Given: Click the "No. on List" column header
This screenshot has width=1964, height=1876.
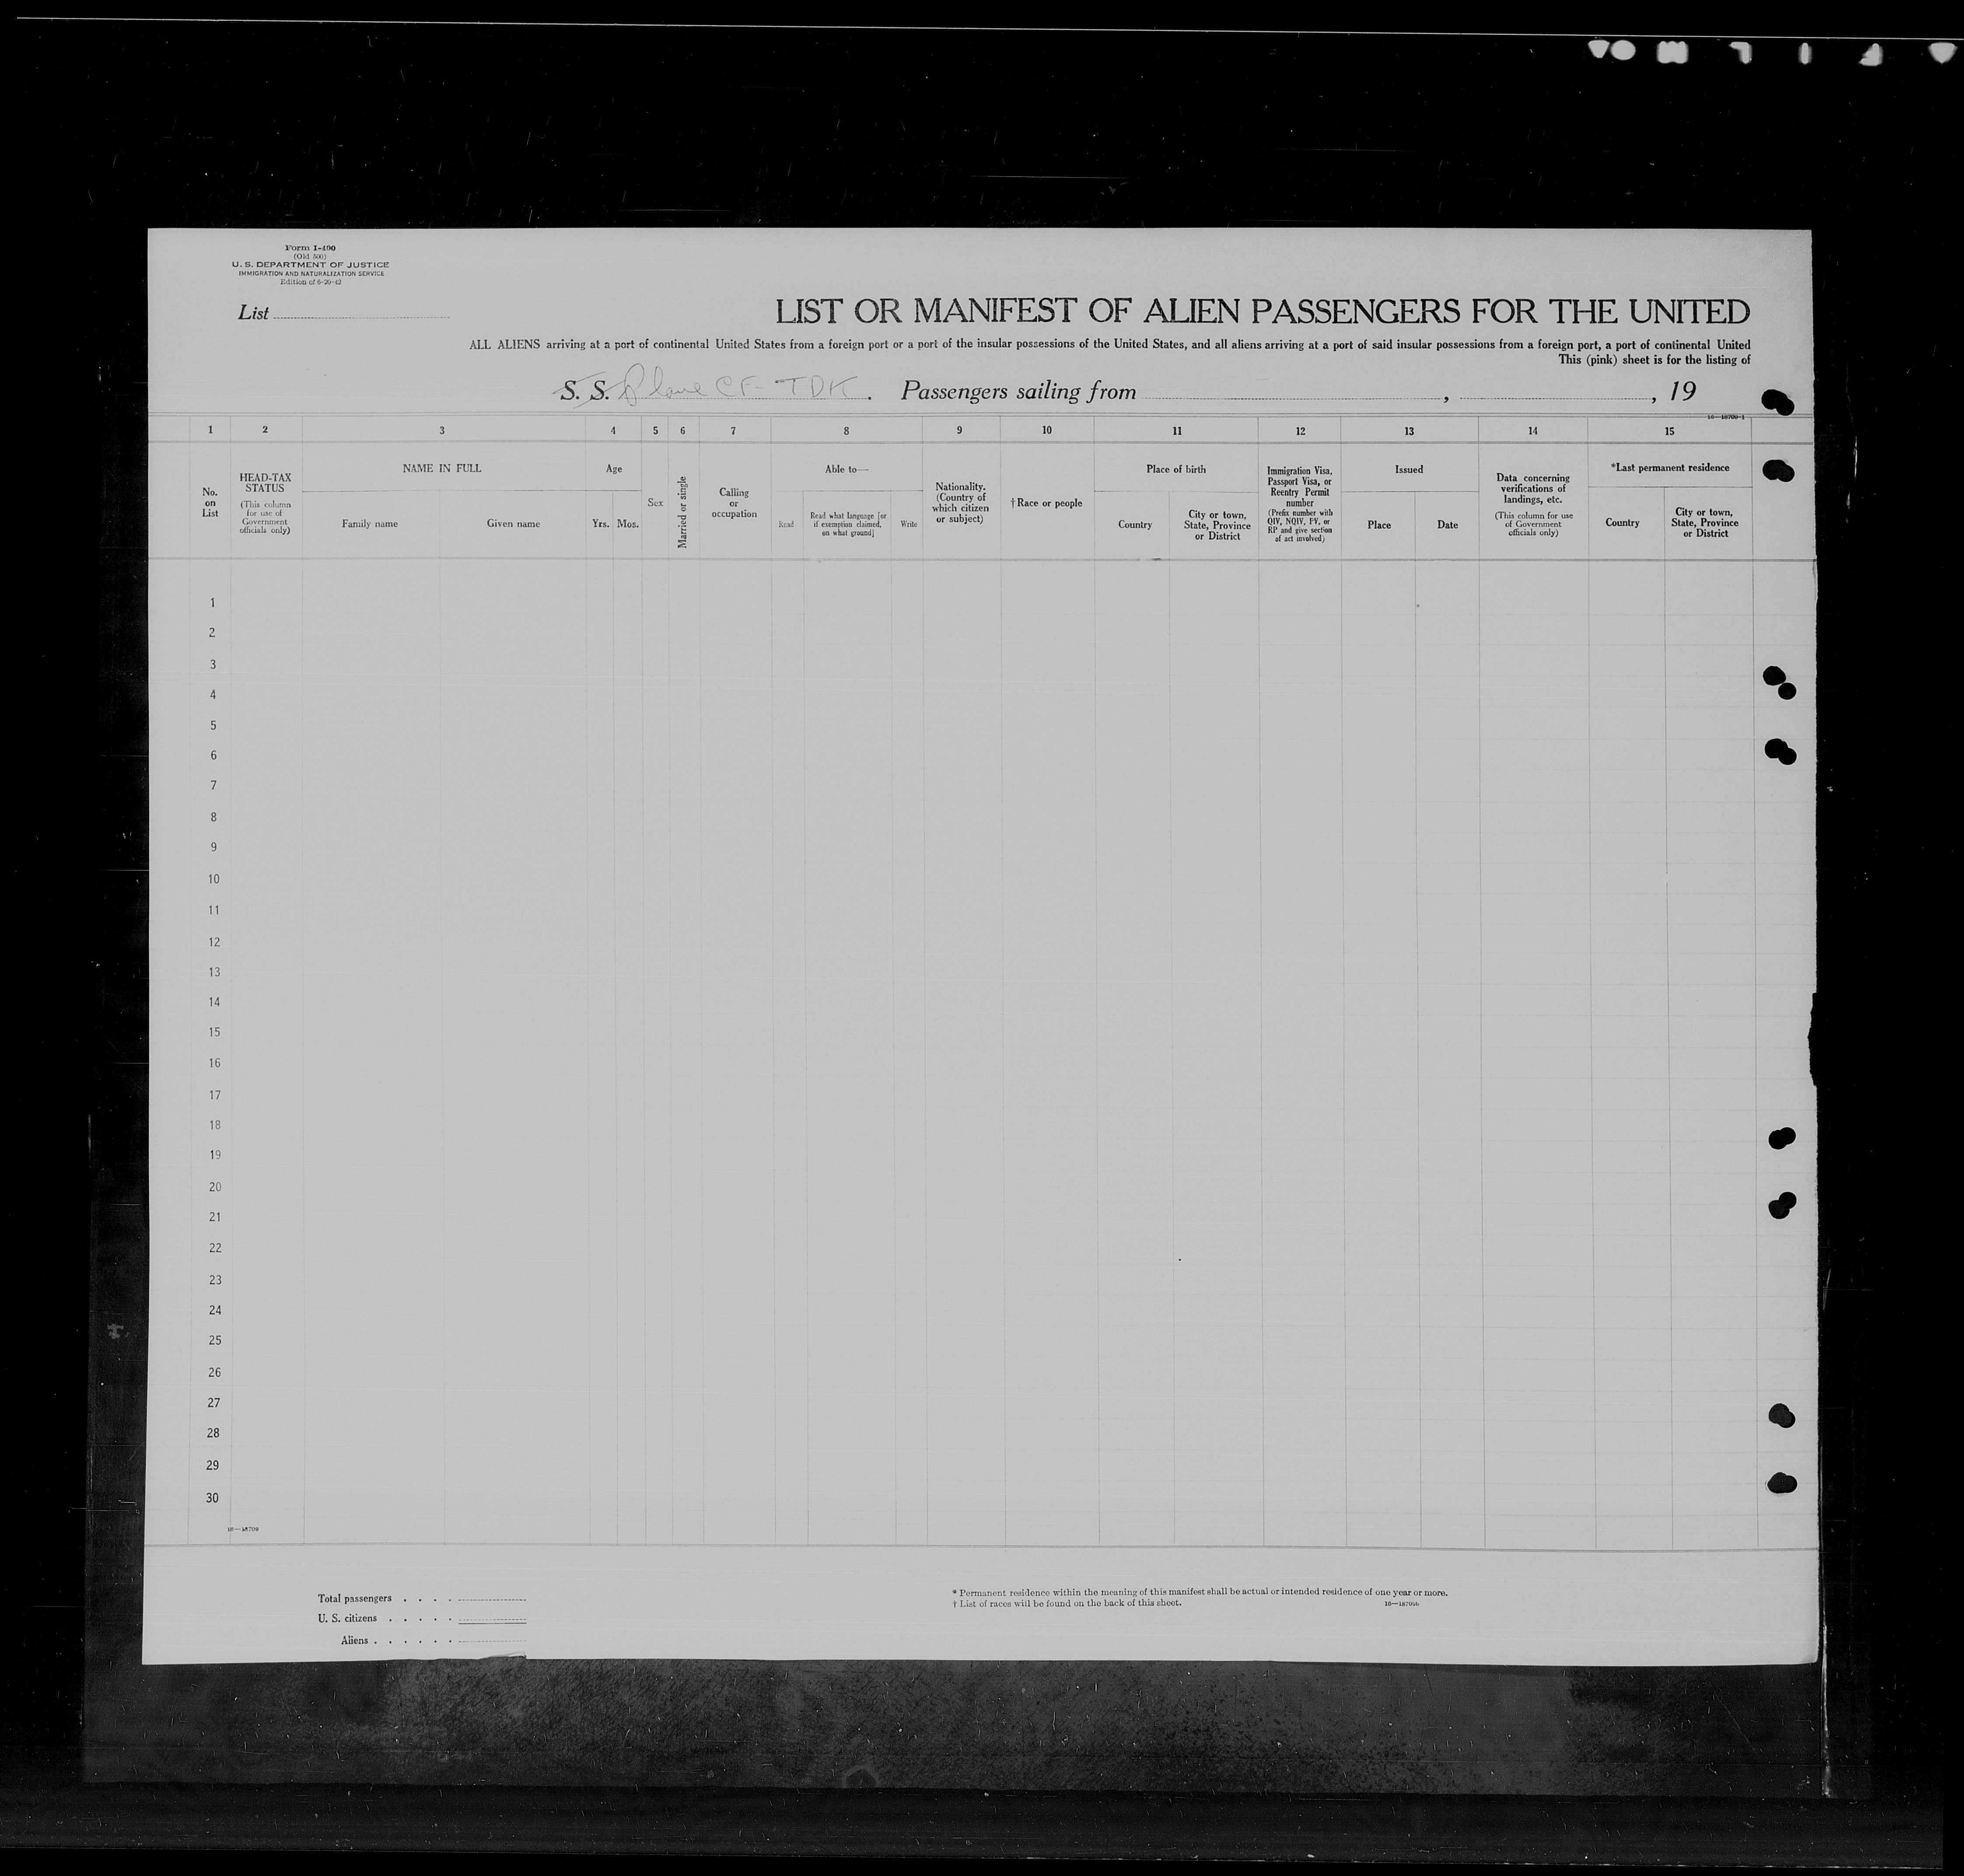Looking at the screenshot, I should point(210,503).
